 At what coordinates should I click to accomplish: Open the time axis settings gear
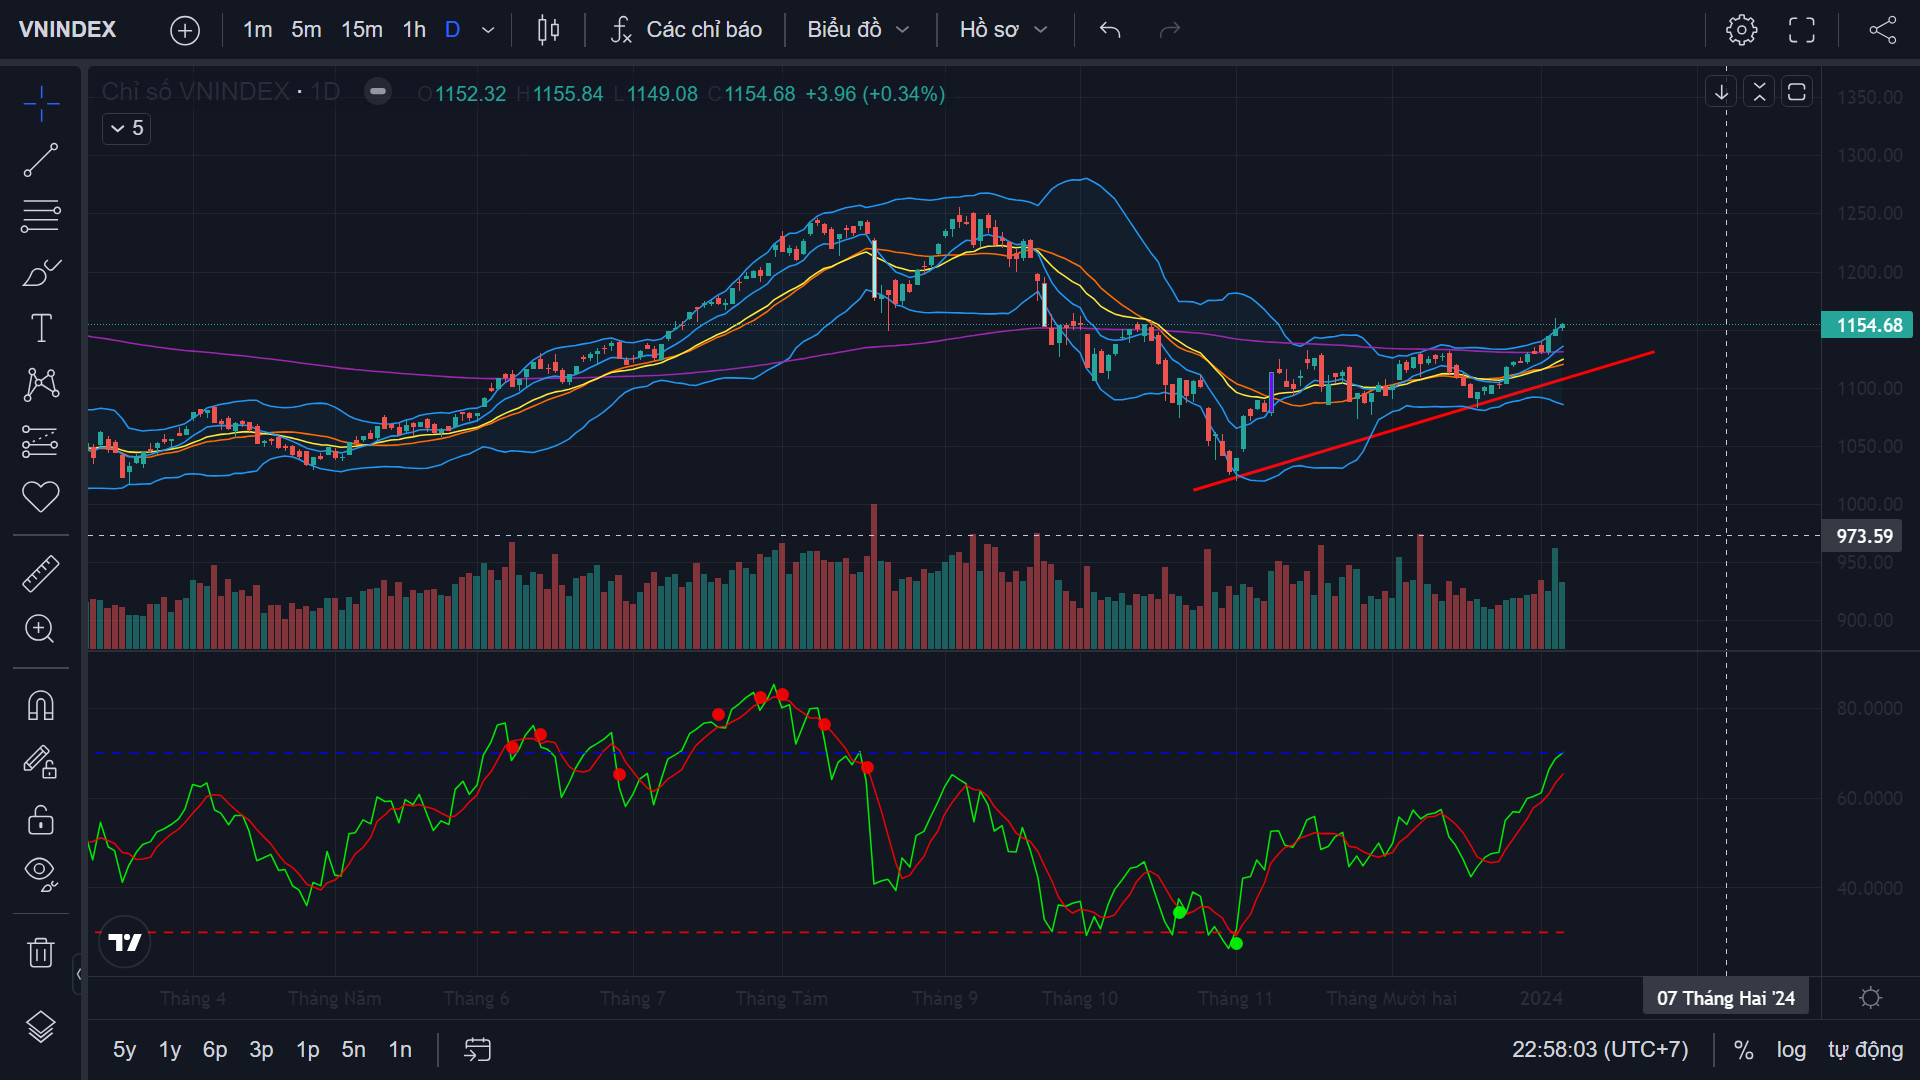coord(1871,998)
